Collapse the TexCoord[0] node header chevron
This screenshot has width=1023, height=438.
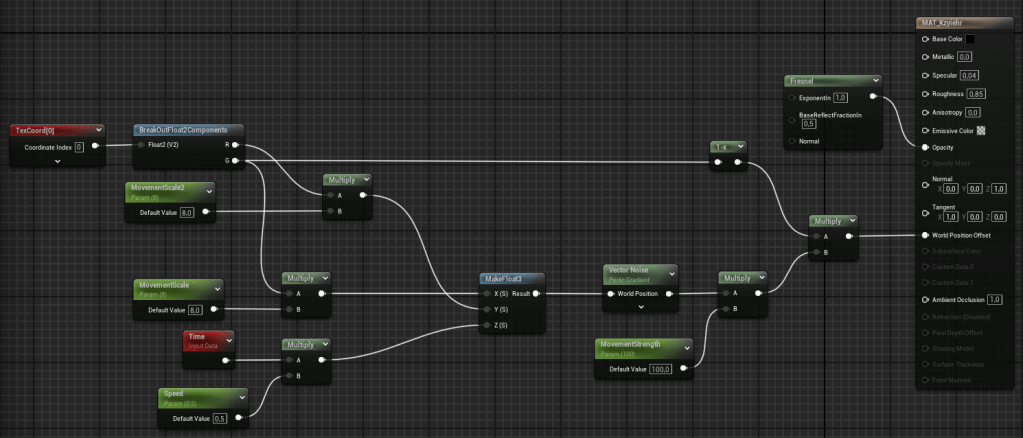coord(98,130)
